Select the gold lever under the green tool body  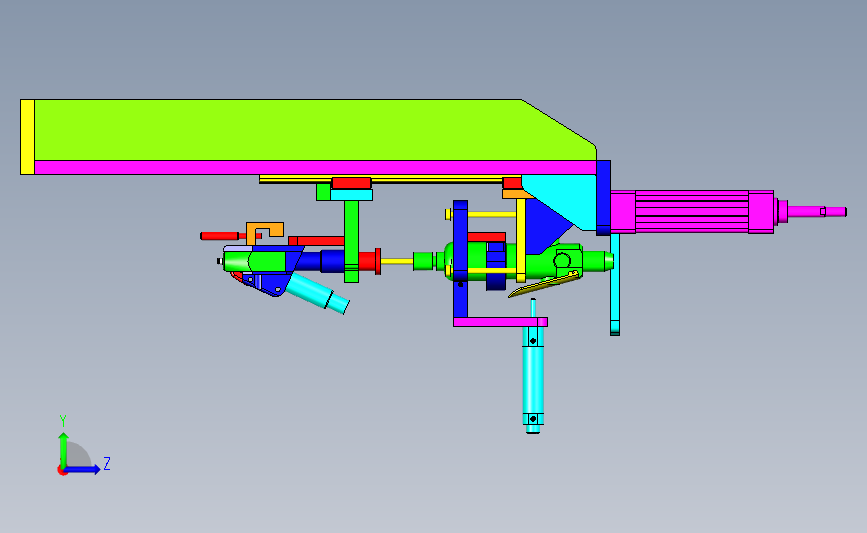(x=544, y=284)
